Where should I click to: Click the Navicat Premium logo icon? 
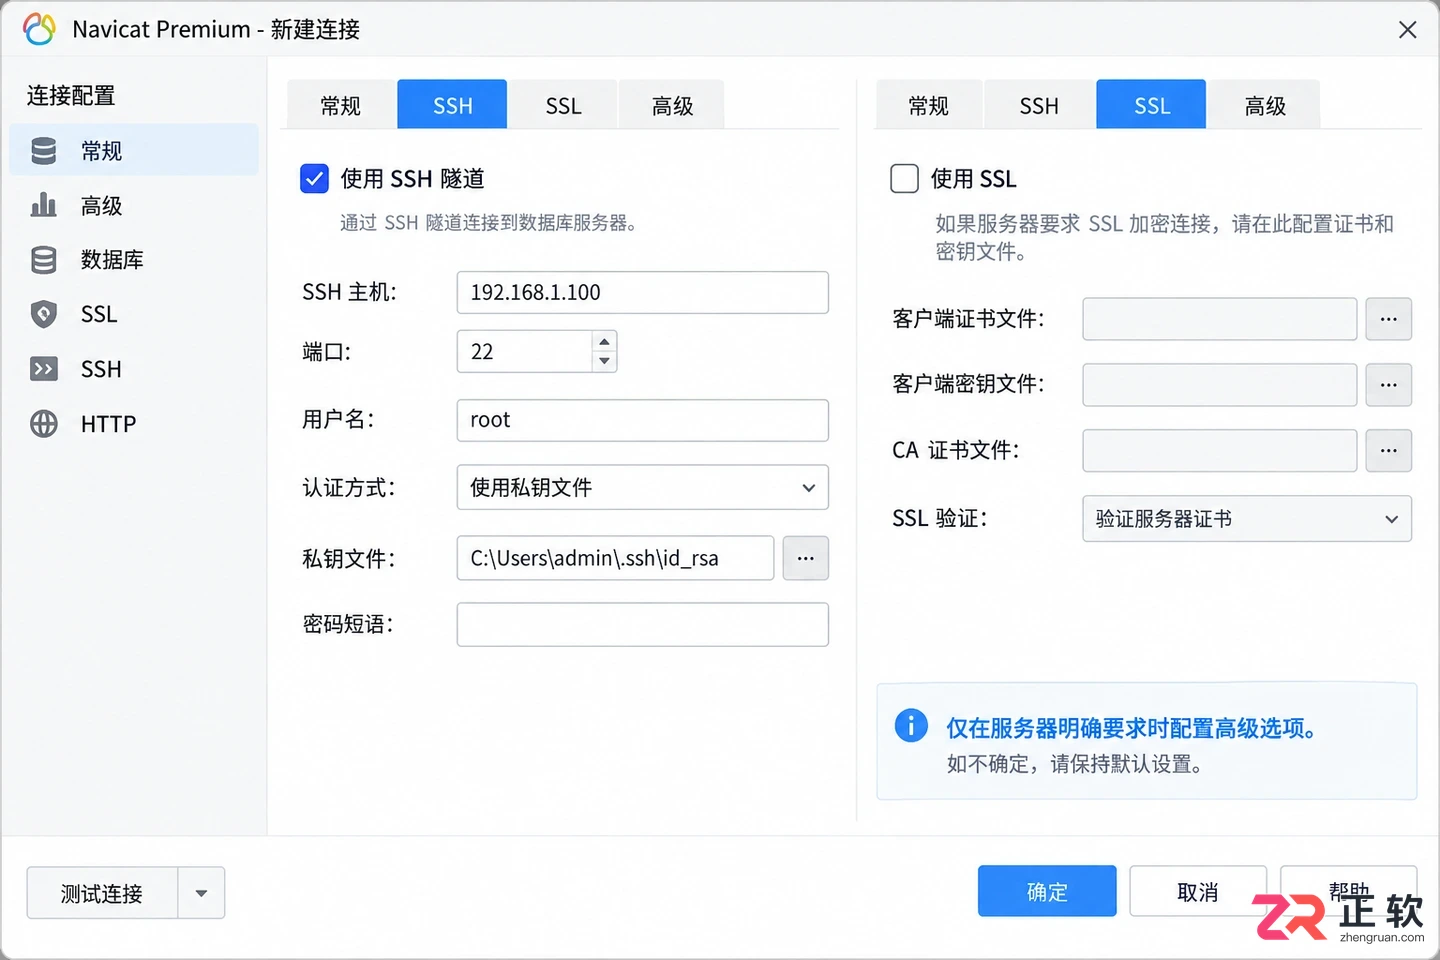(x=39, y=29)
